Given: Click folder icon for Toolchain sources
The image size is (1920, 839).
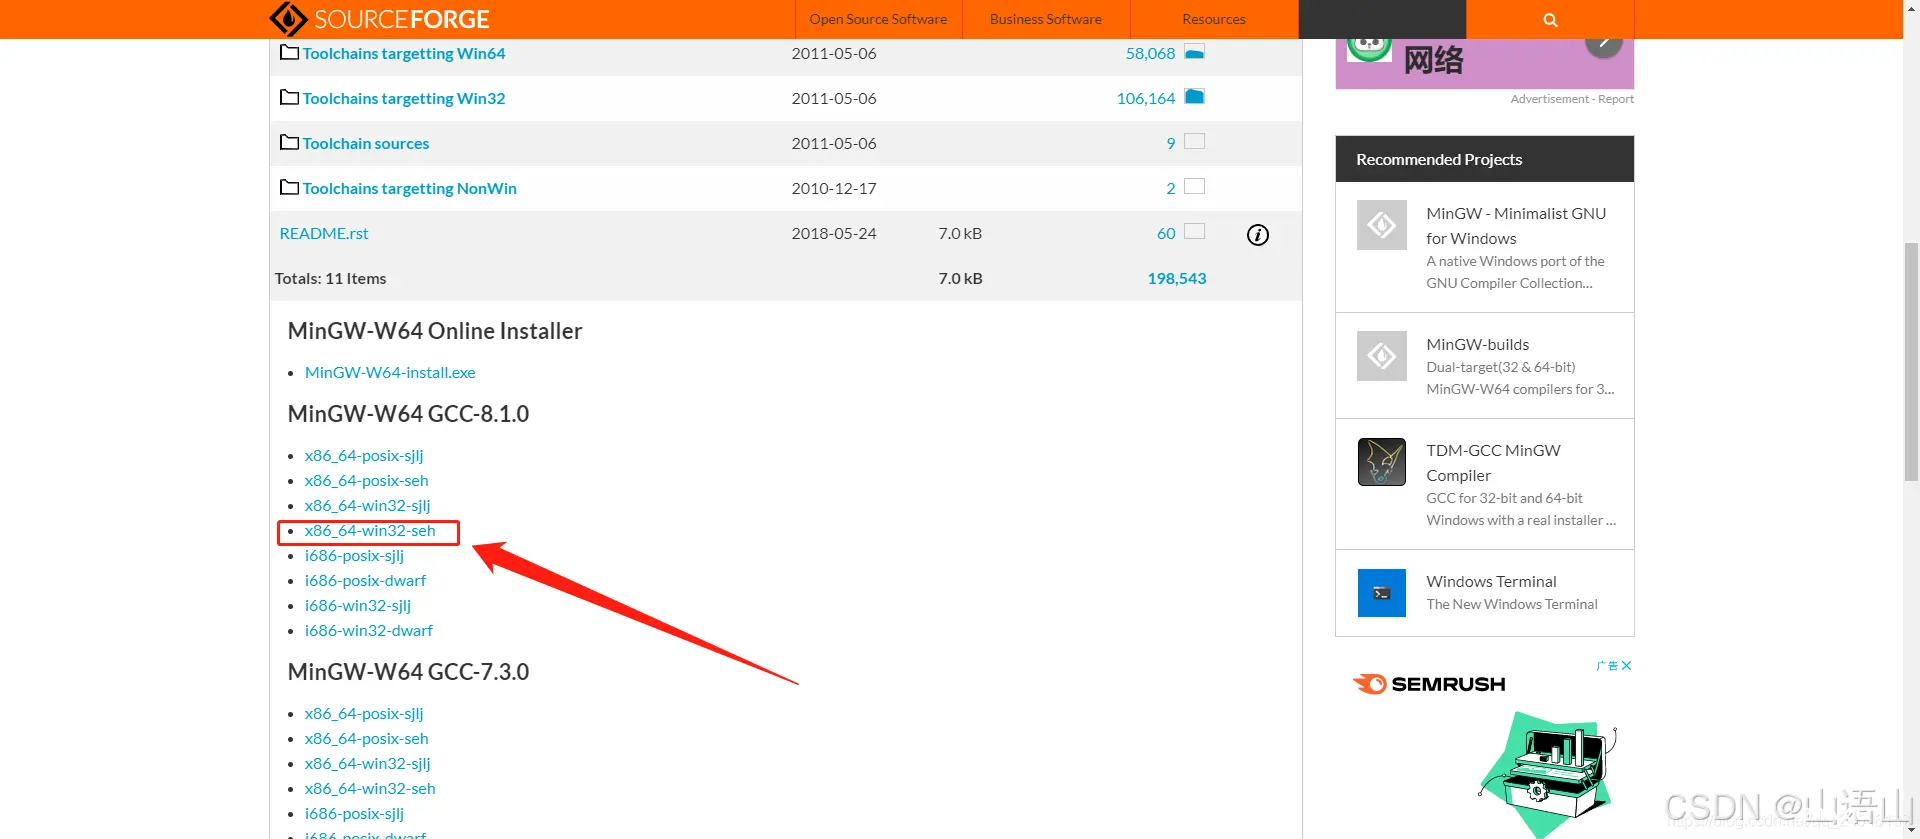Looking at the screenshot, I should 289,142.
